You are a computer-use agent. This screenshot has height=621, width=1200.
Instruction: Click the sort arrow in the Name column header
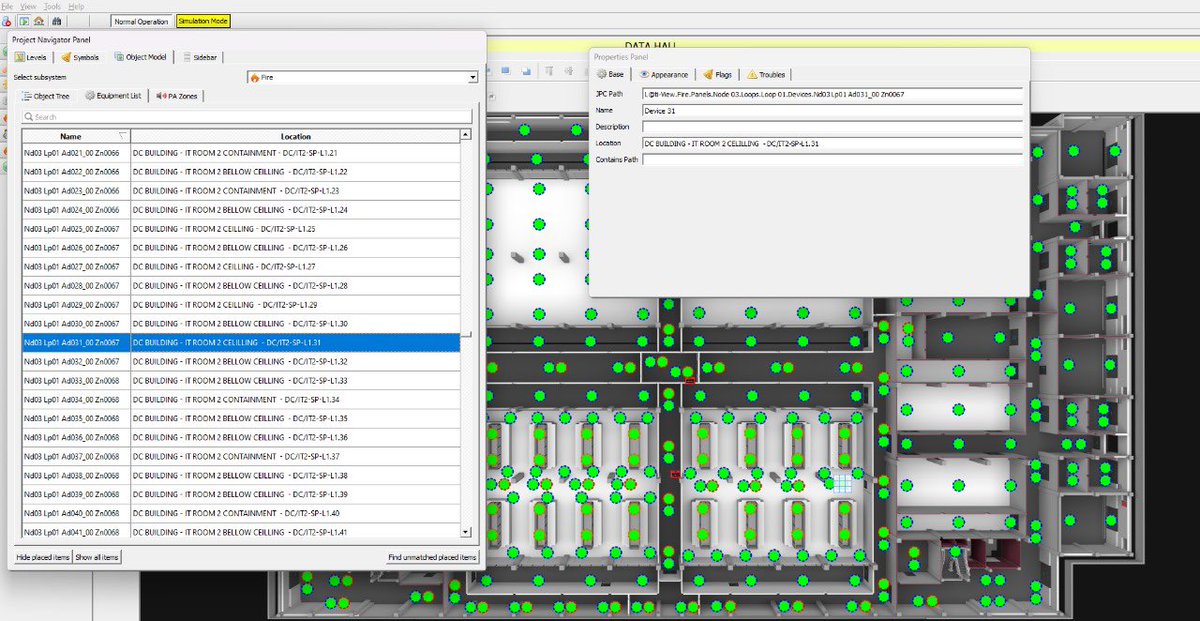122,136
